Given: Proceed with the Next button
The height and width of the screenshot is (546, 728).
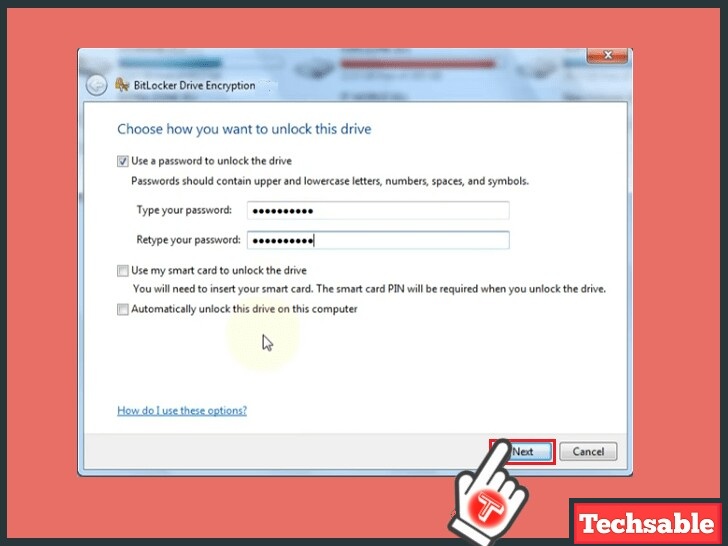Looking at the screenshot, I should point(523,452).
